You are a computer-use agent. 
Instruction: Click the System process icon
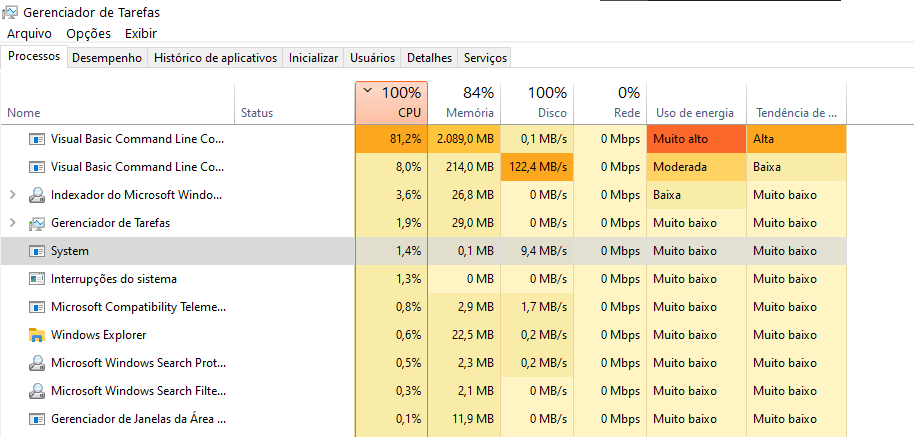click(x=37, y=251)
